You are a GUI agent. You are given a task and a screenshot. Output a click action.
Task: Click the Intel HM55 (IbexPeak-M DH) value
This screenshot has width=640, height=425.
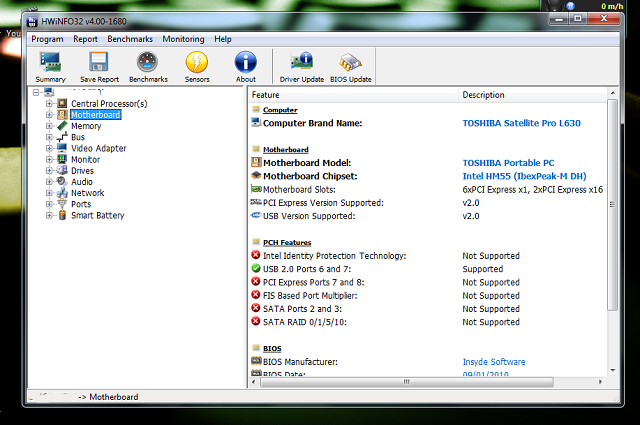(524, 176)
